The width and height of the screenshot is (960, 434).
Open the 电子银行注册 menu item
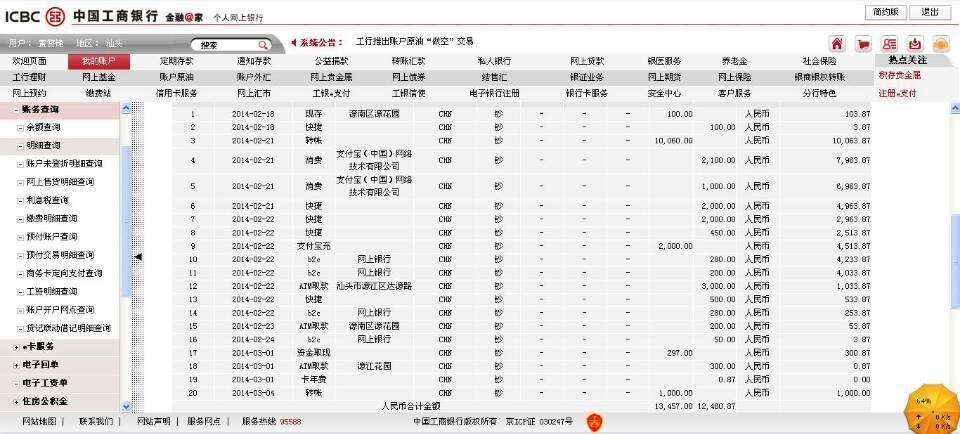click(493, 94)
